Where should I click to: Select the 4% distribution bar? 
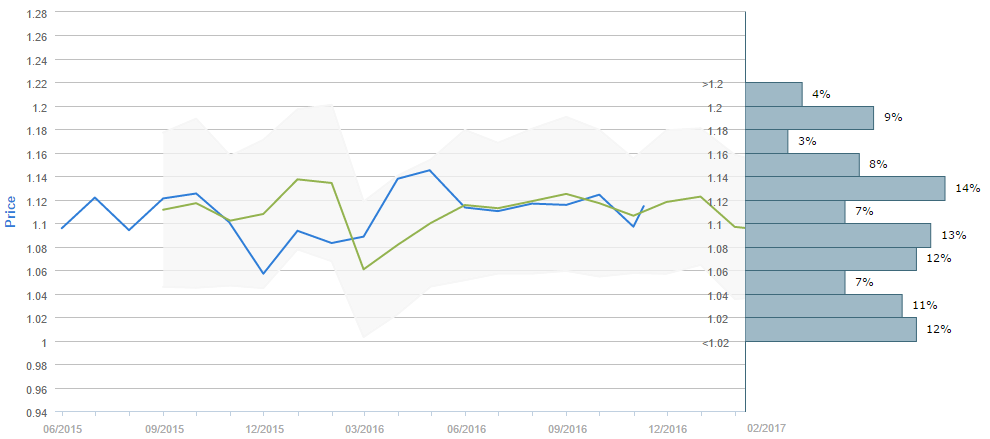[x=774, y=94]
